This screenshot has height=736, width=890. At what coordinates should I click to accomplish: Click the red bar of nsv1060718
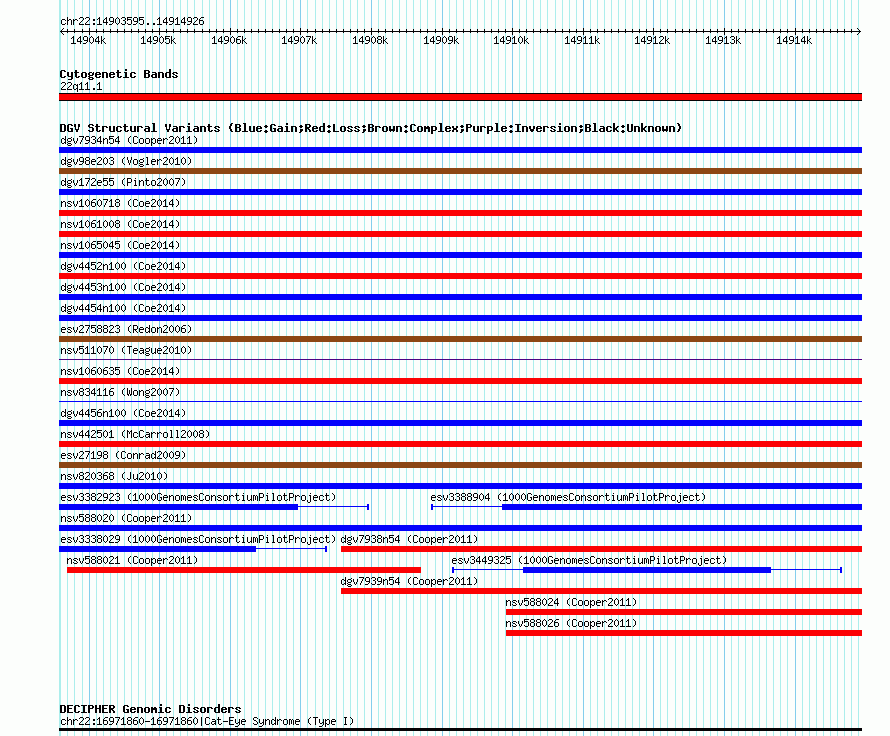460,213
